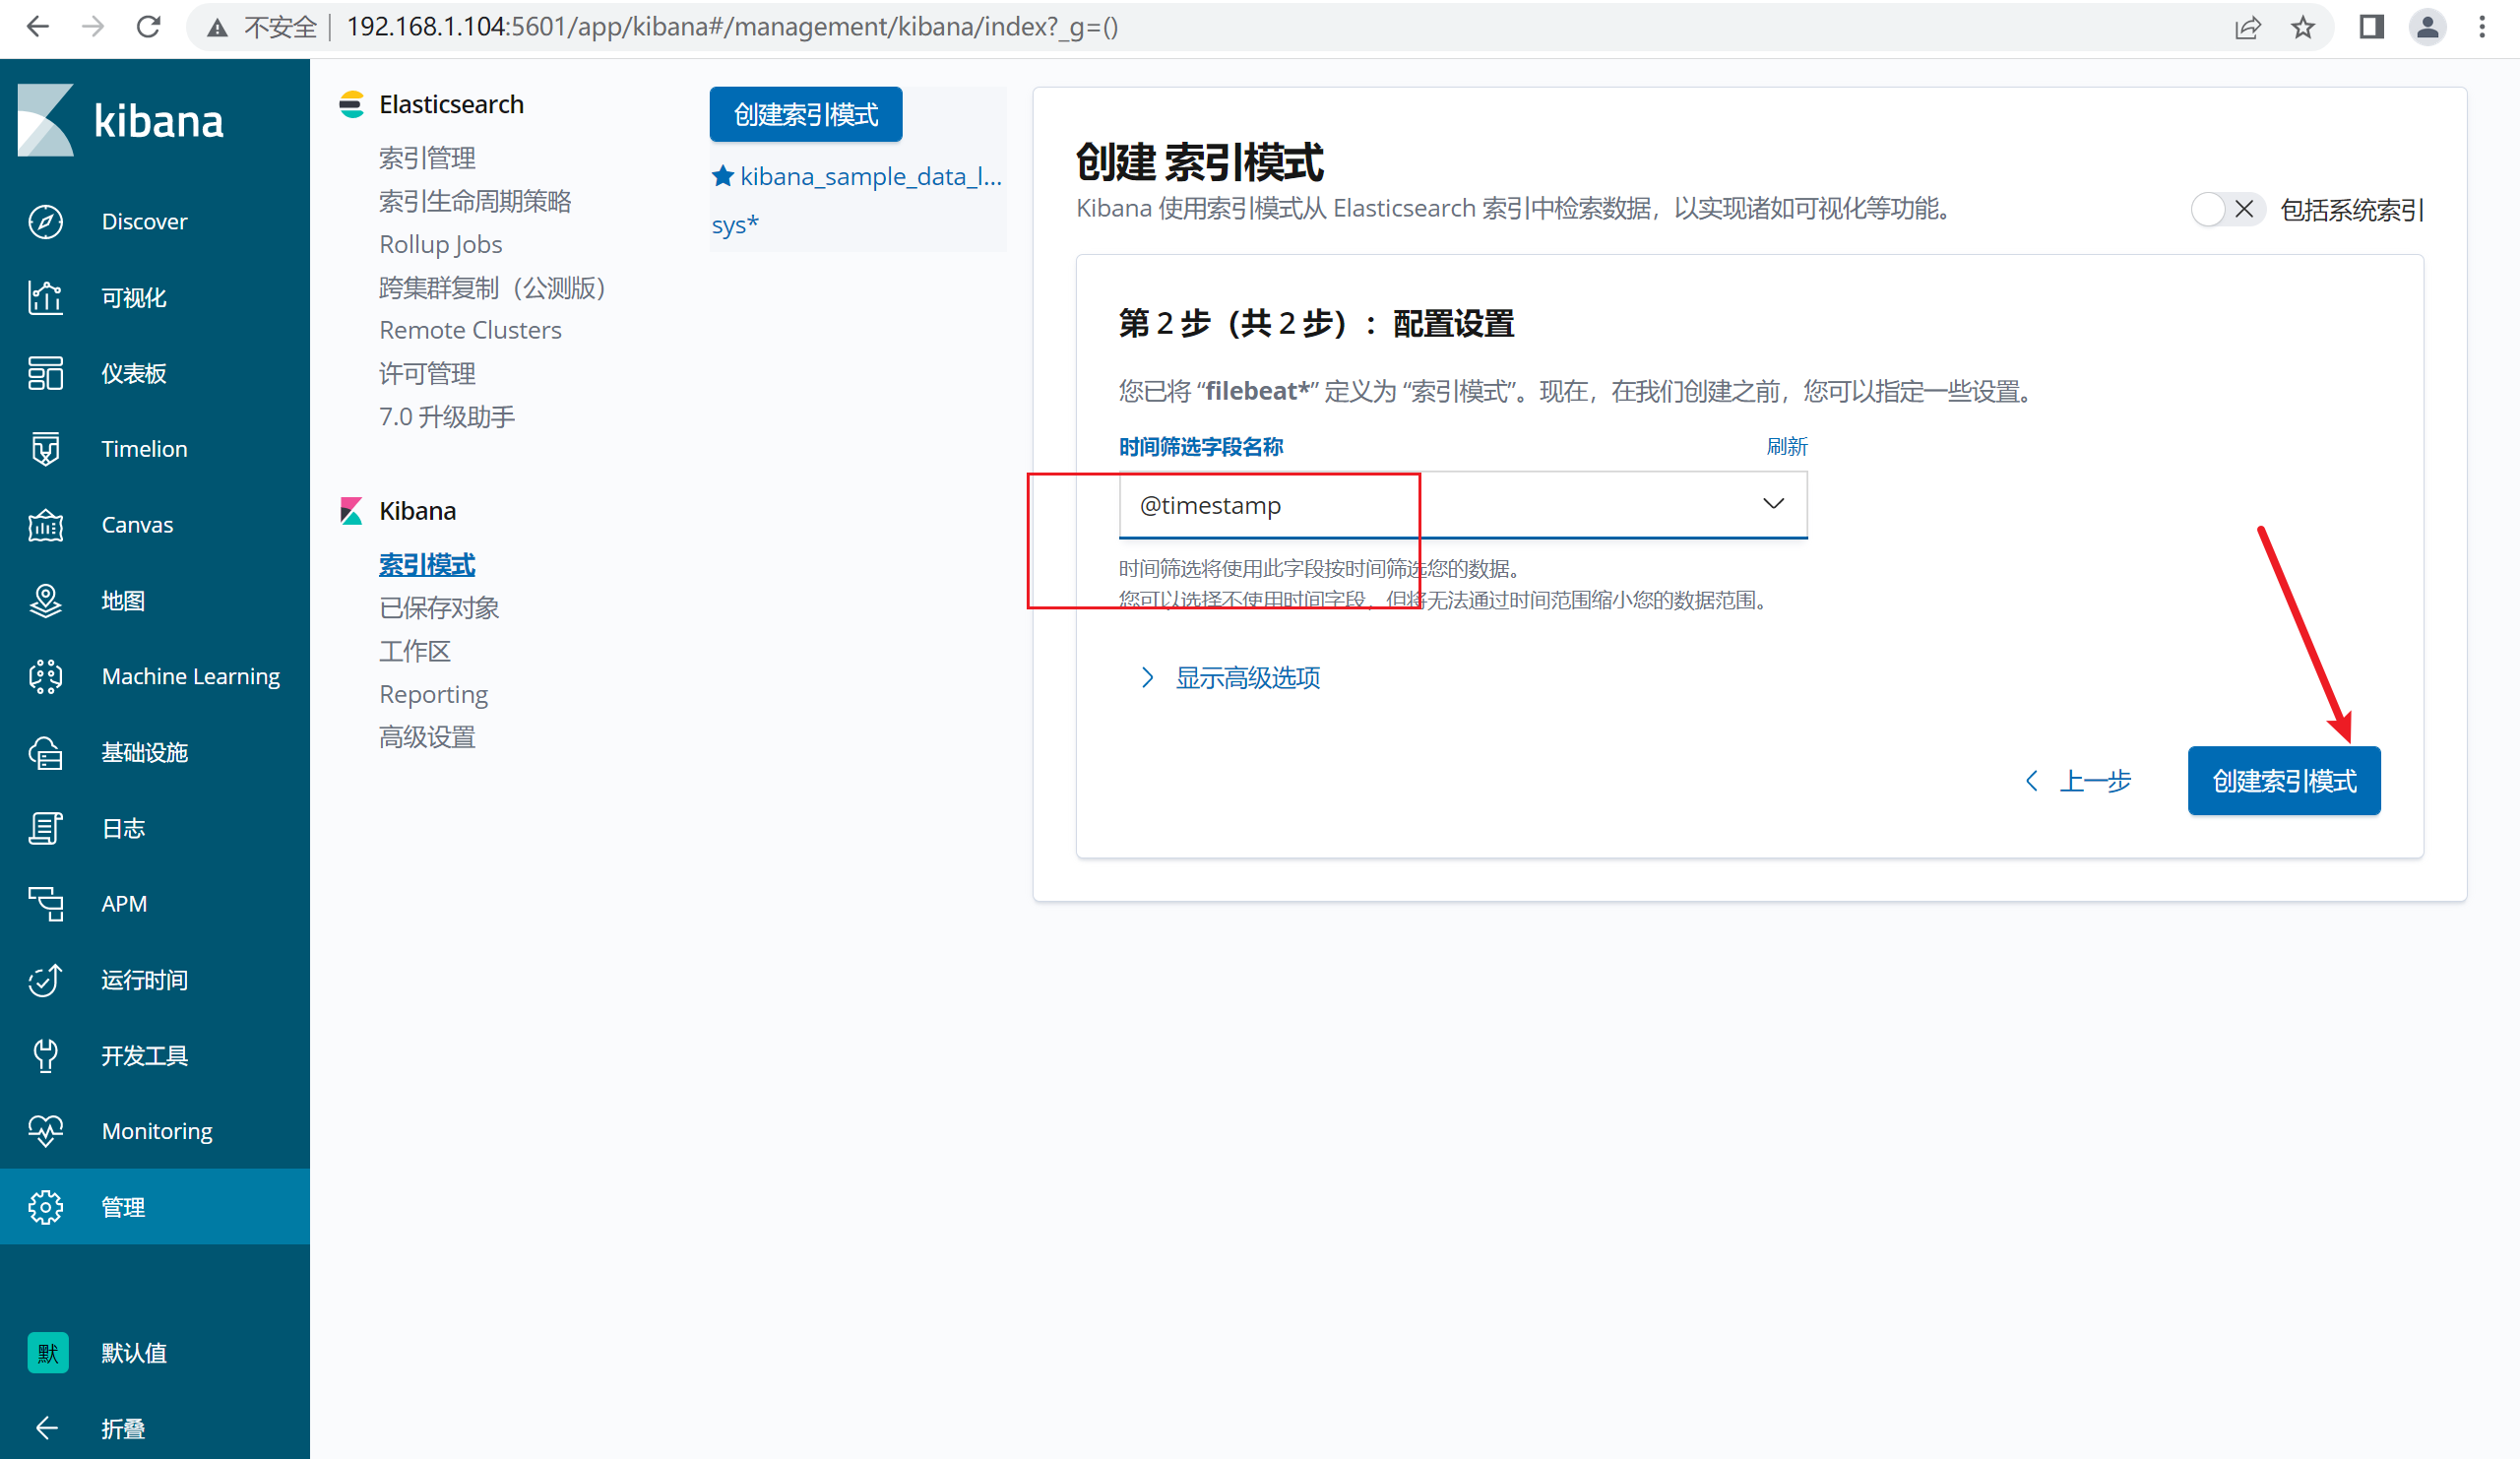Screen dimensions: 2520x1459
Task: Click the Machine Learning sidebar label
Action: click(x=191, y=676)
